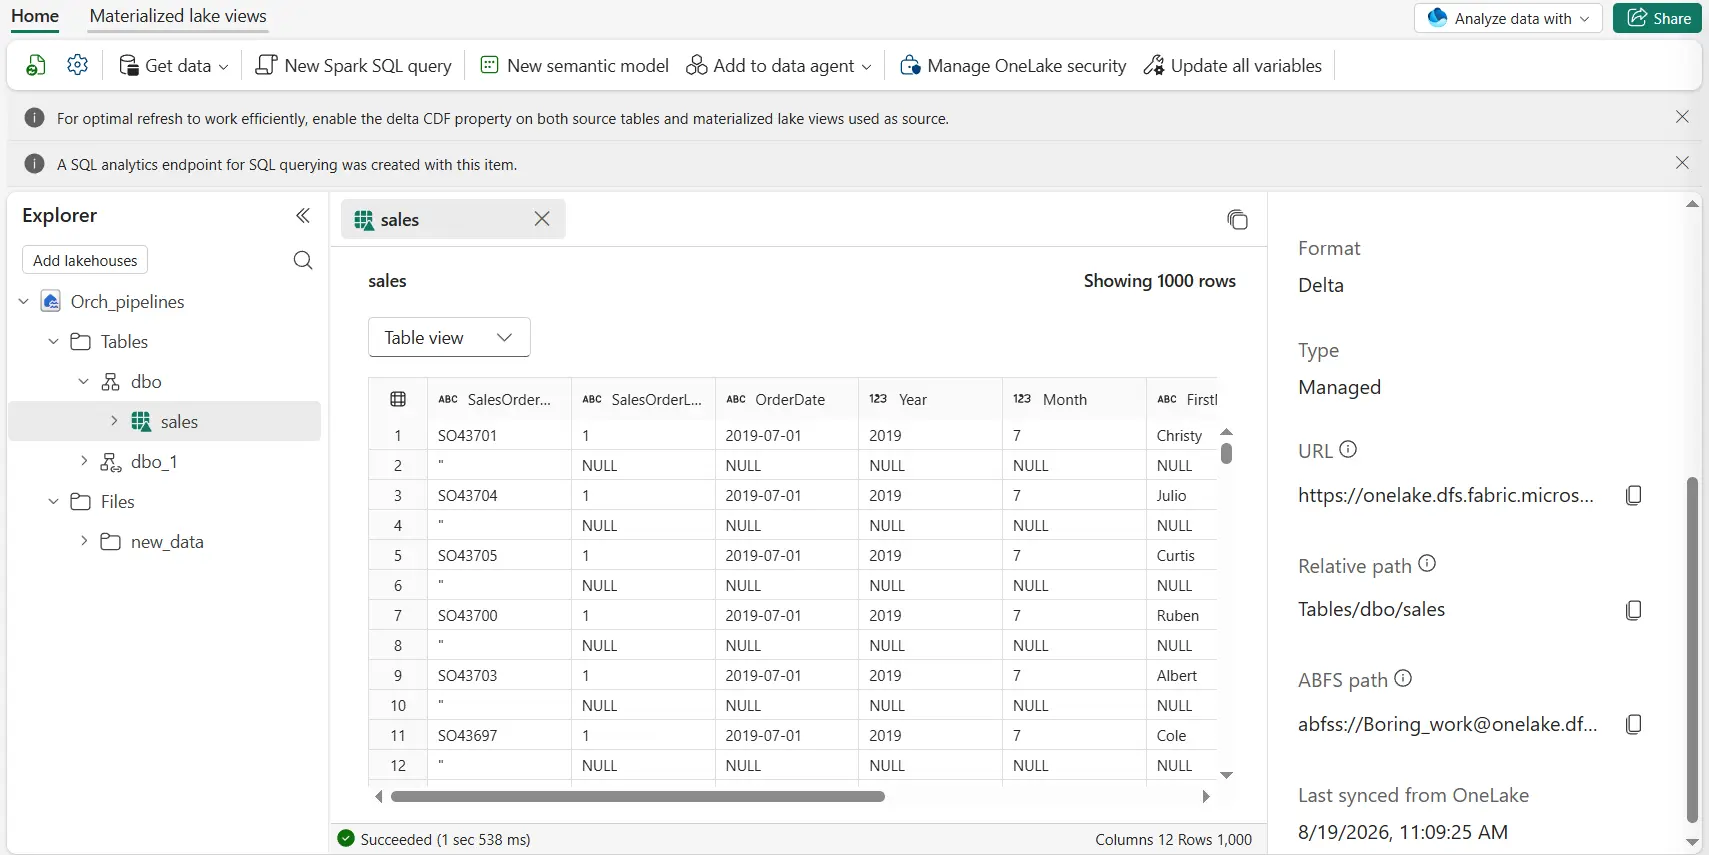
Task: Expand the dbo_1 schema node
Action: click(x=84, y=461)
